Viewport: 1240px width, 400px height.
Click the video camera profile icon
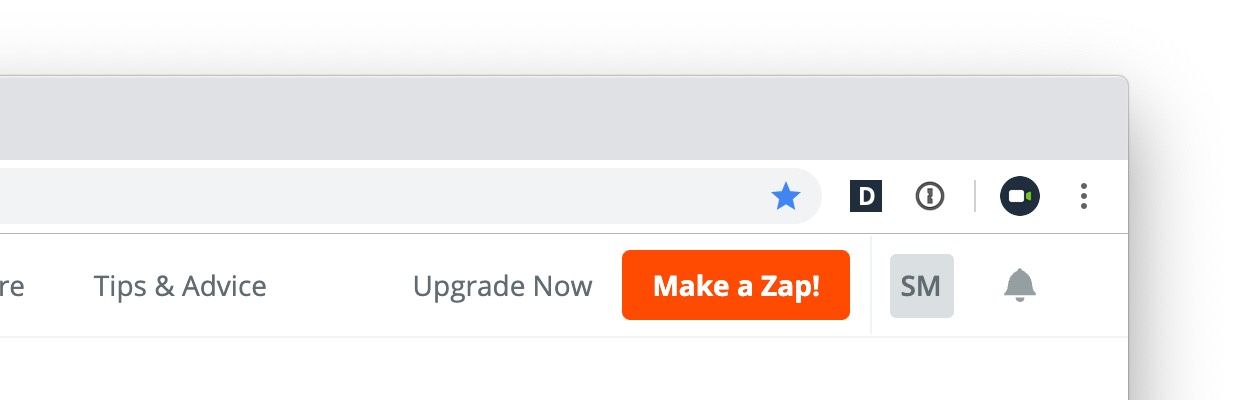point(1020,196)
